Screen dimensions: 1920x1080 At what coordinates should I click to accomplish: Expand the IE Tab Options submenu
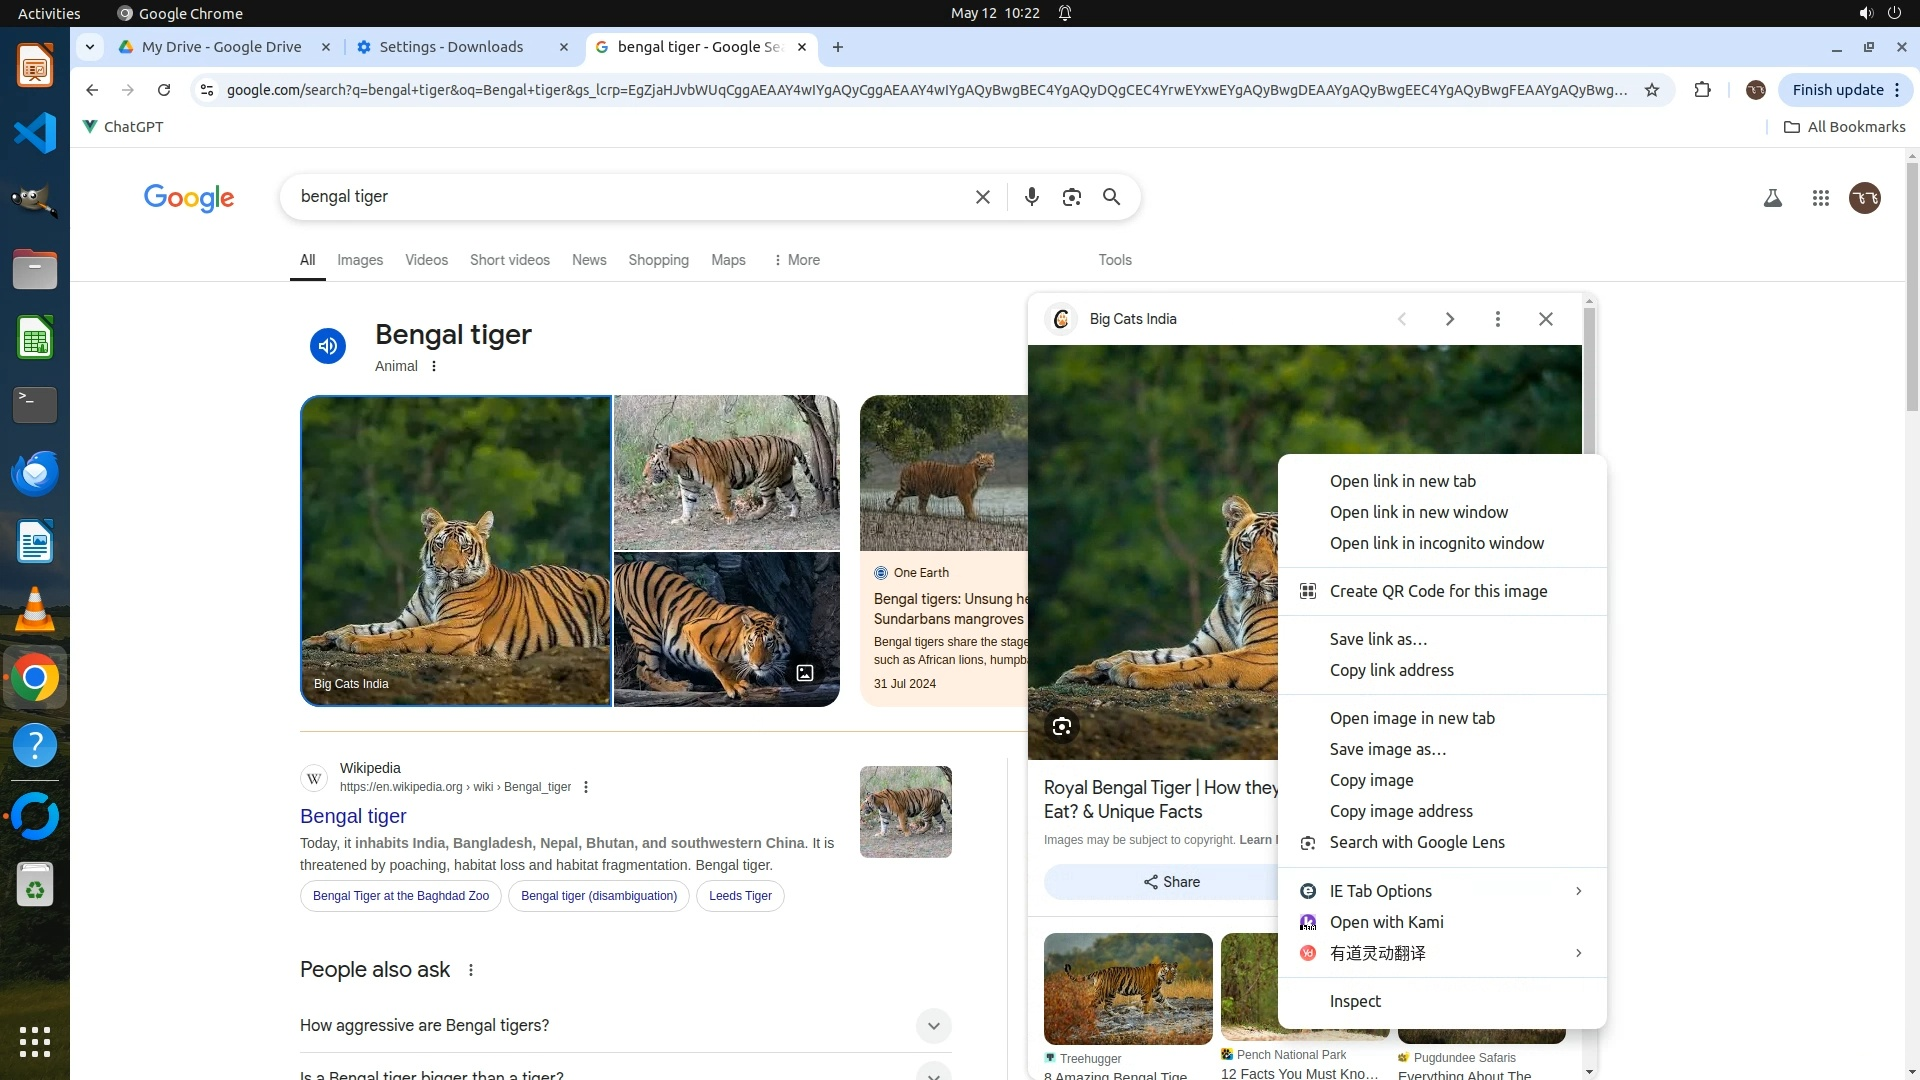click(1440, 891)
